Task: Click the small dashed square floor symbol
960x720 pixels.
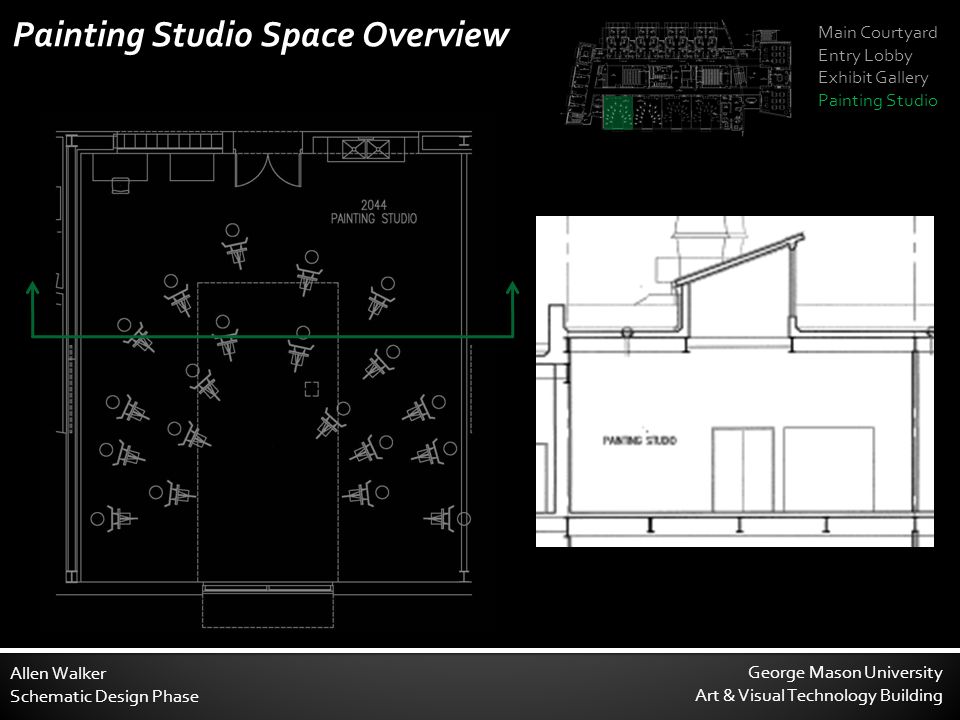Action: click(312, 389)
